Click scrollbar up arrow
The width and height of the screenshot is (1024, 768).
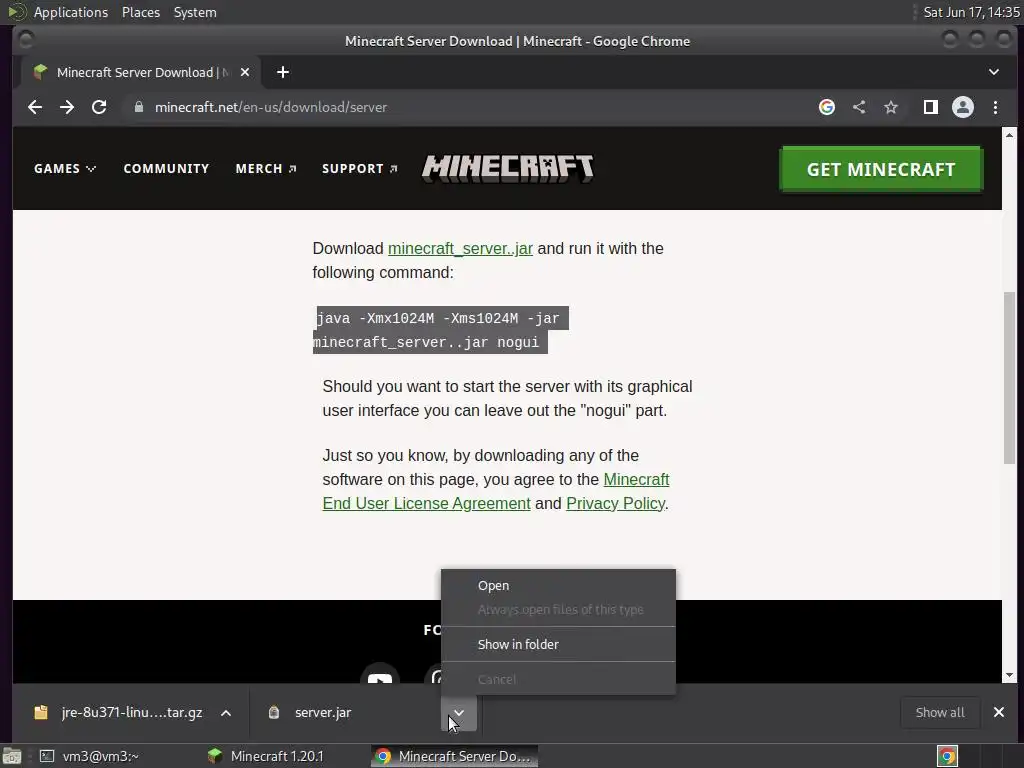(1009, 135)
